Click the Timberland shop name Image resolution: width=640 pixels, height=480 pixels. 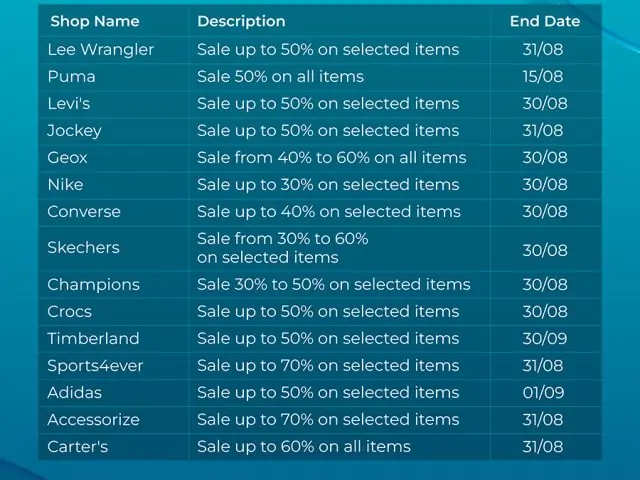coord(93,338)
